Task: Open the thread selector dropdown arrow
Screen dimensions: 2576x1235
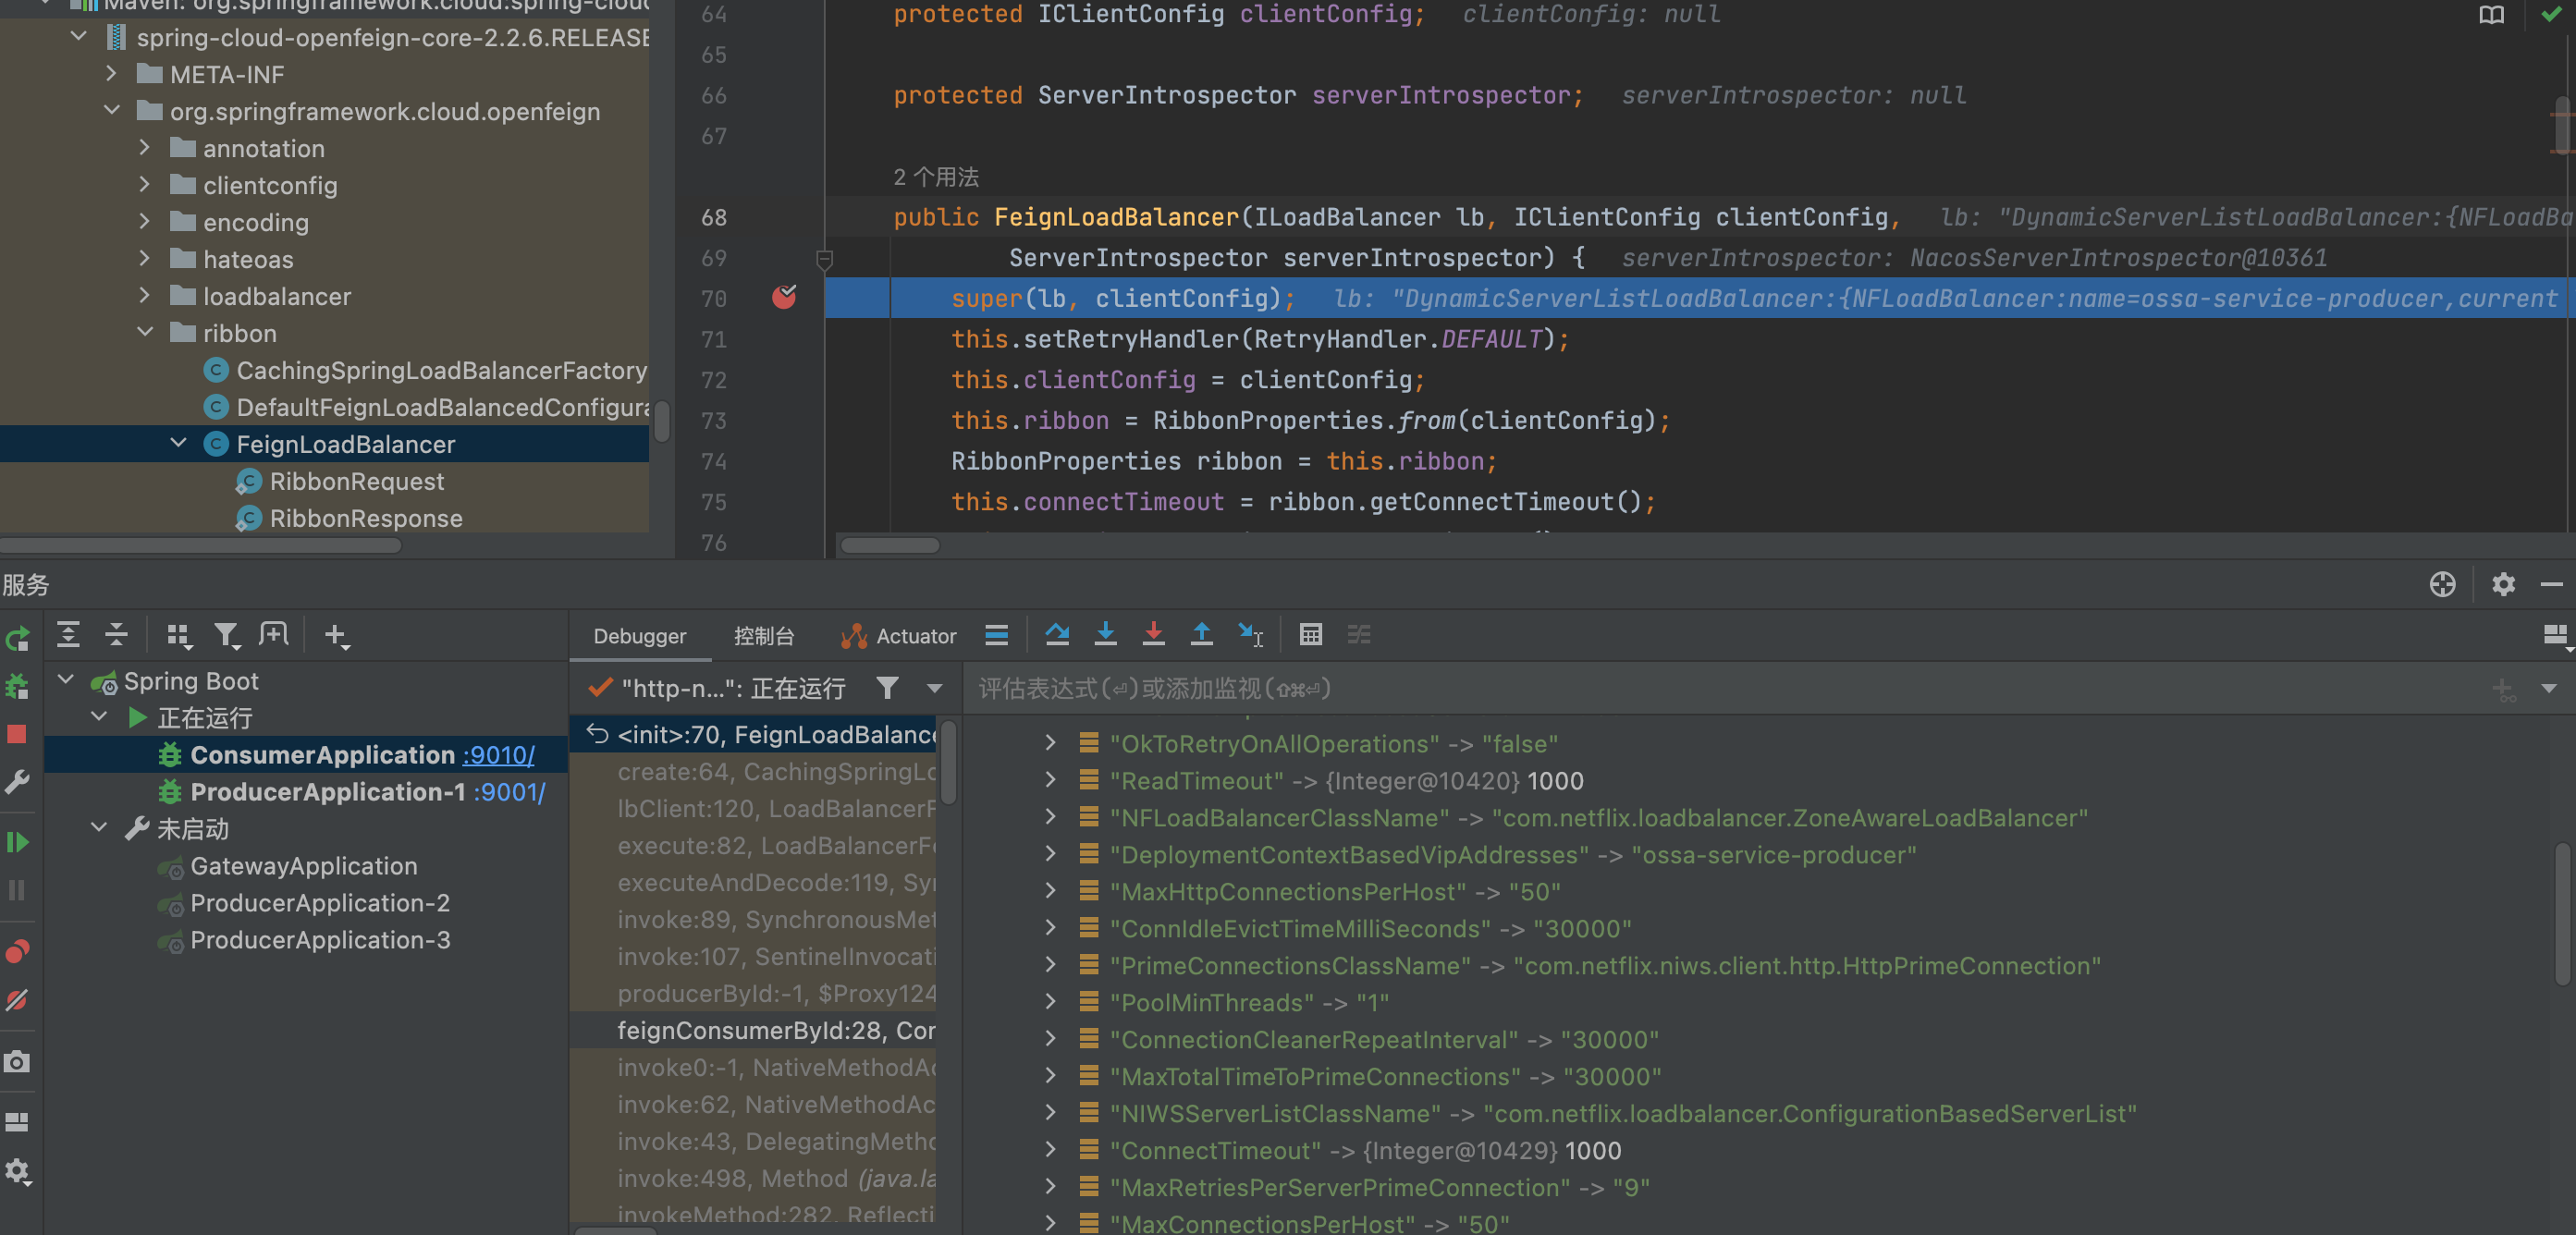Action: (934, 688)
